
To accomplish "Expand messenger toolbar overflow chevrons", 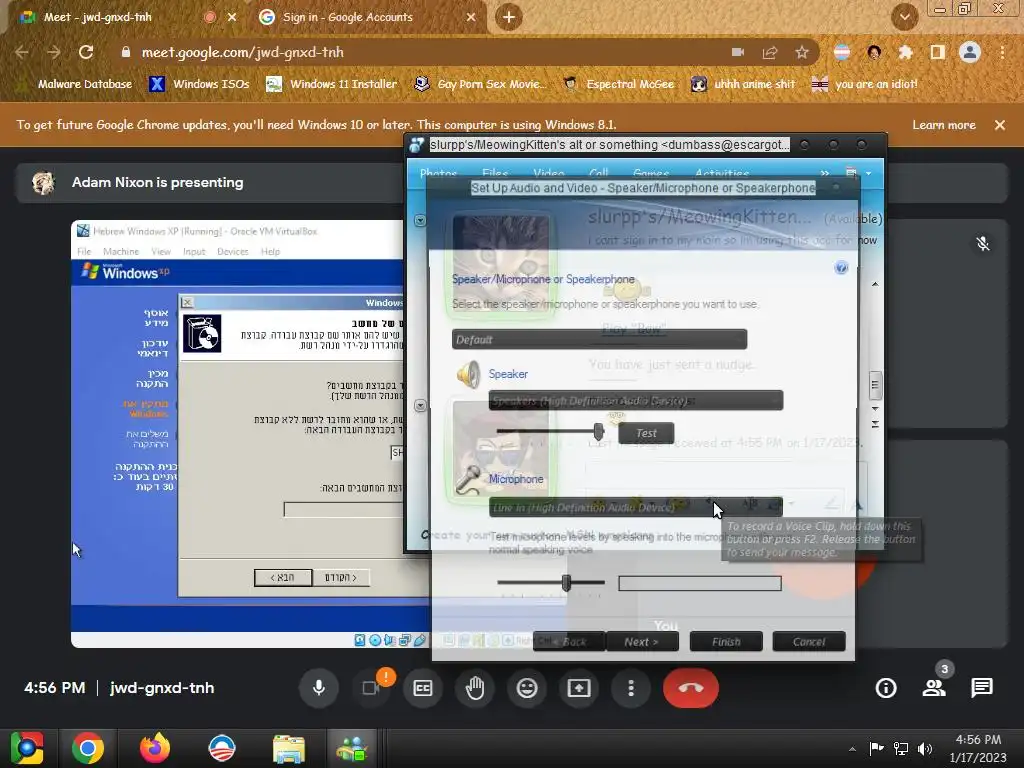I will pyautogui.click(x=825, y=173).
